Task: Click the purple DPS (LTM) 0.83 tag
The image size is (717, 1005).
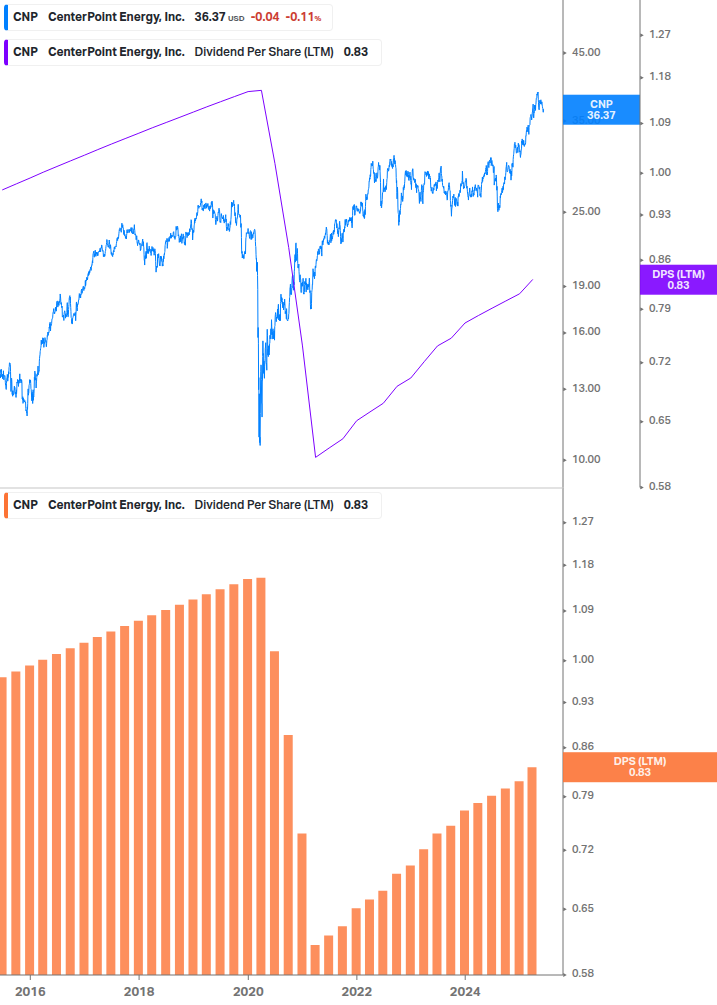Action: coord(678,279)
